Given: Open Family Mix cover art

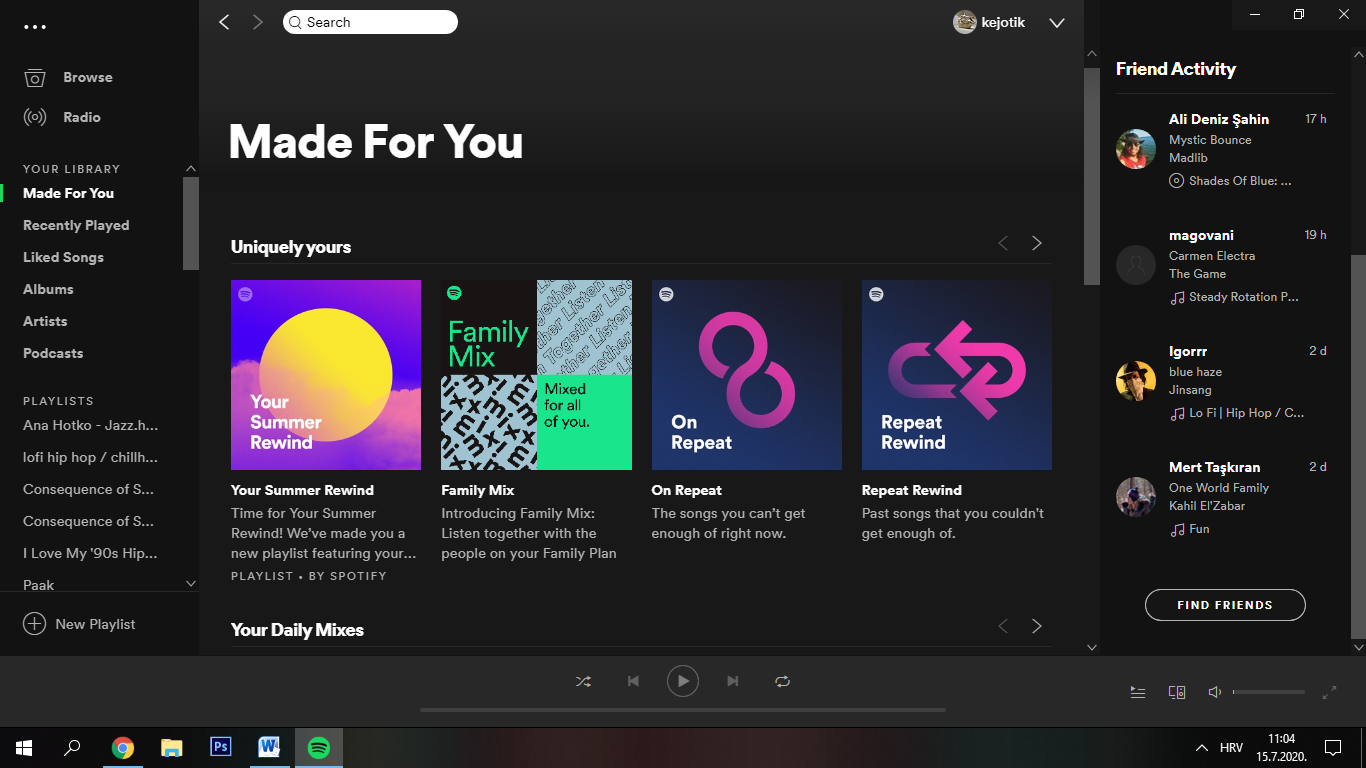Looking at the screenshot, I should 536,375.
